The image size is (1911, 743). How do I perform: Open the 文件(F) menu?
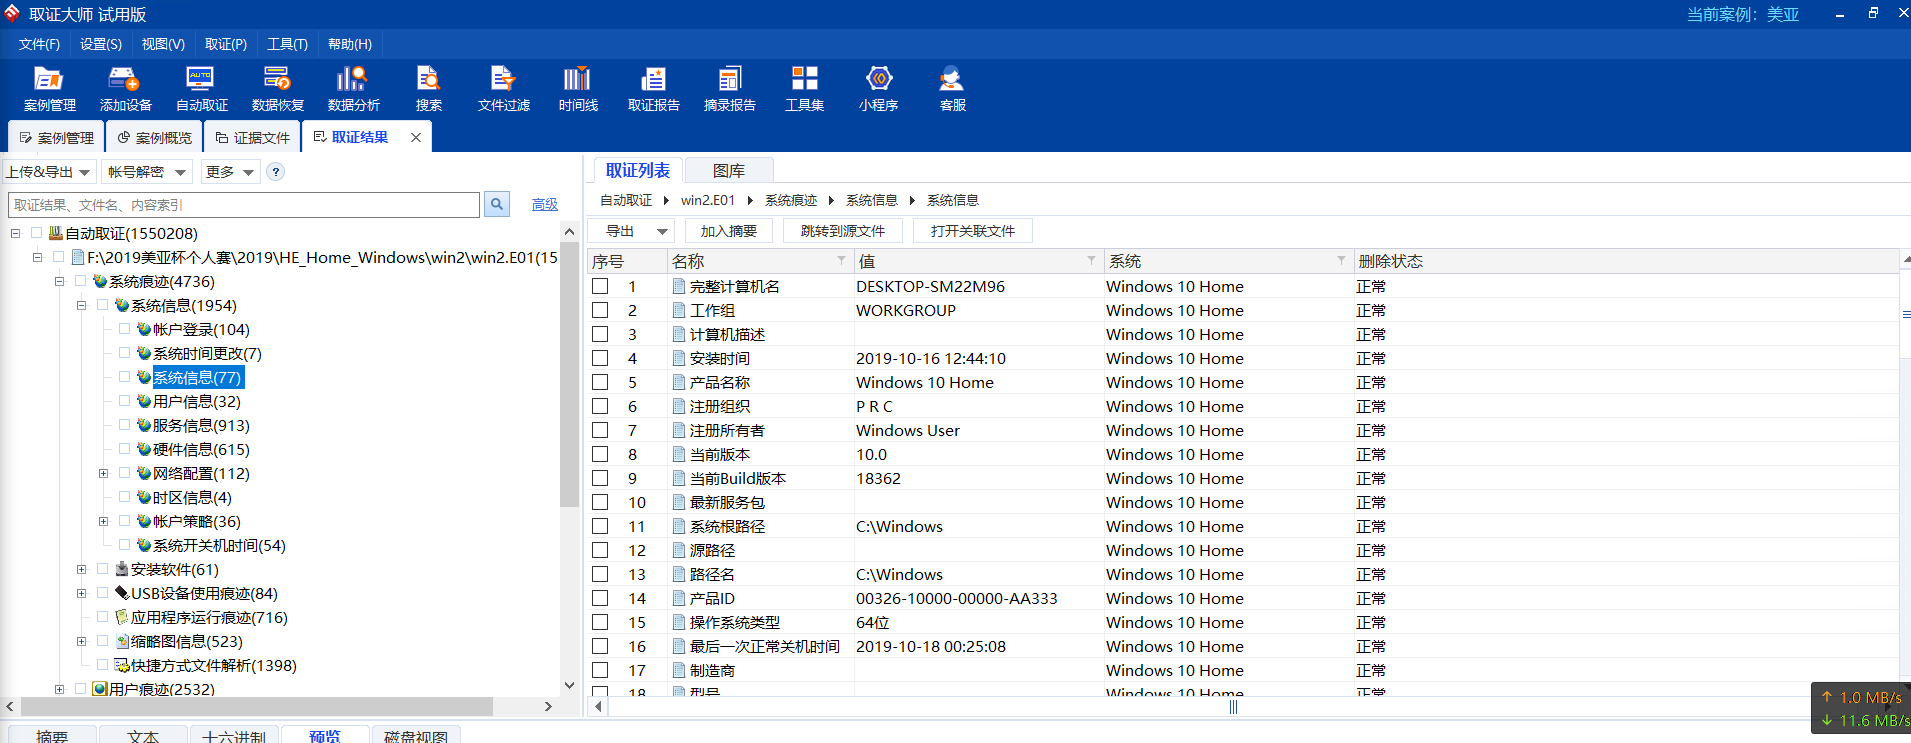click(39, 44)
